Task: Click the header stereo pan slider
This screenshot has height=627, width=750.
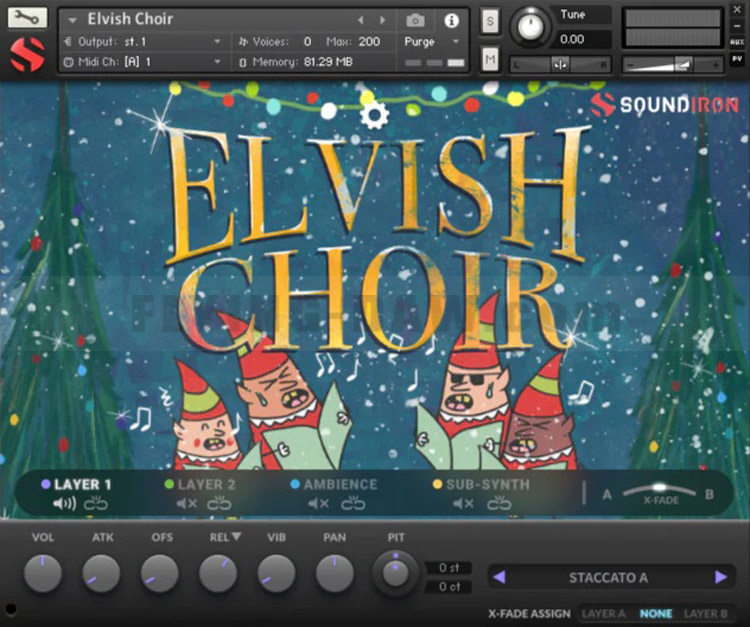Action: (x=560, y=64)
